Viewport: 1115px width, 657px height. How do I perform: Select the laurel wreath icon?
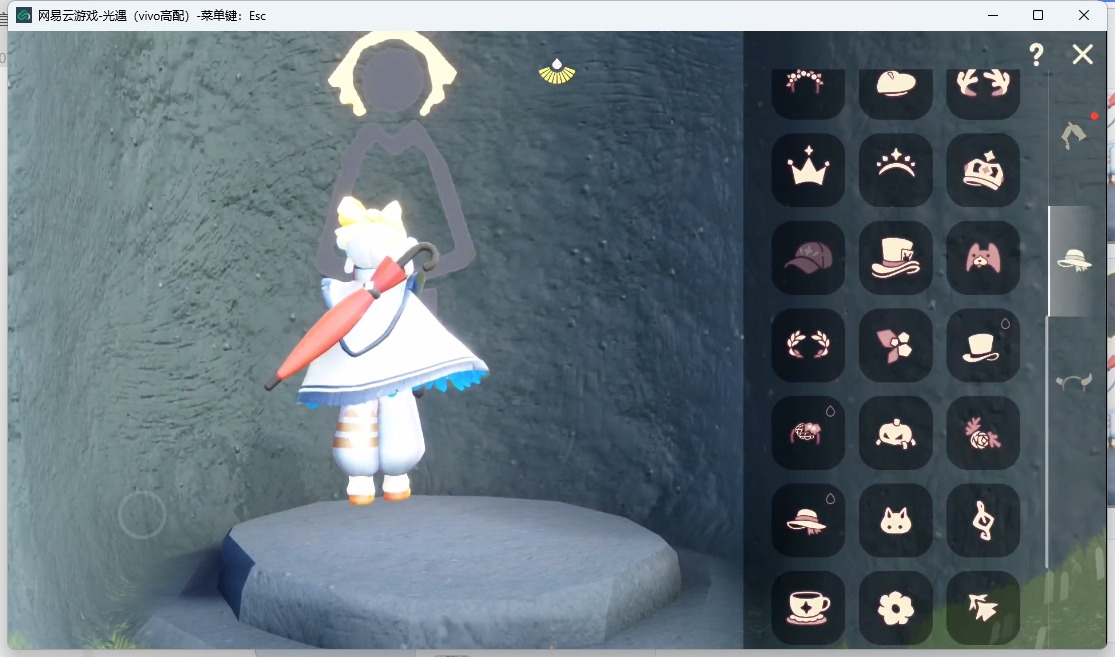pyautogui.click(x=808, y=345)
